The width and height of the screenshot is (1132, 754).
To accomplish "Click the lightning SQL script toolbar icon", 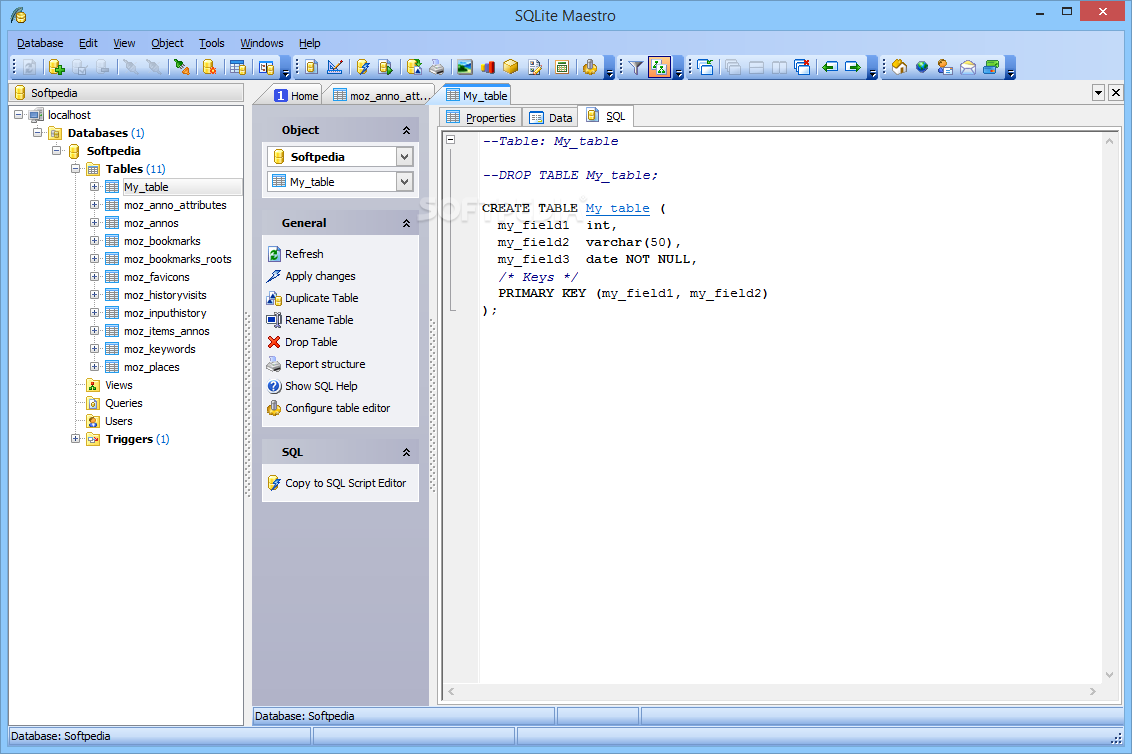I will coord(363,67).
